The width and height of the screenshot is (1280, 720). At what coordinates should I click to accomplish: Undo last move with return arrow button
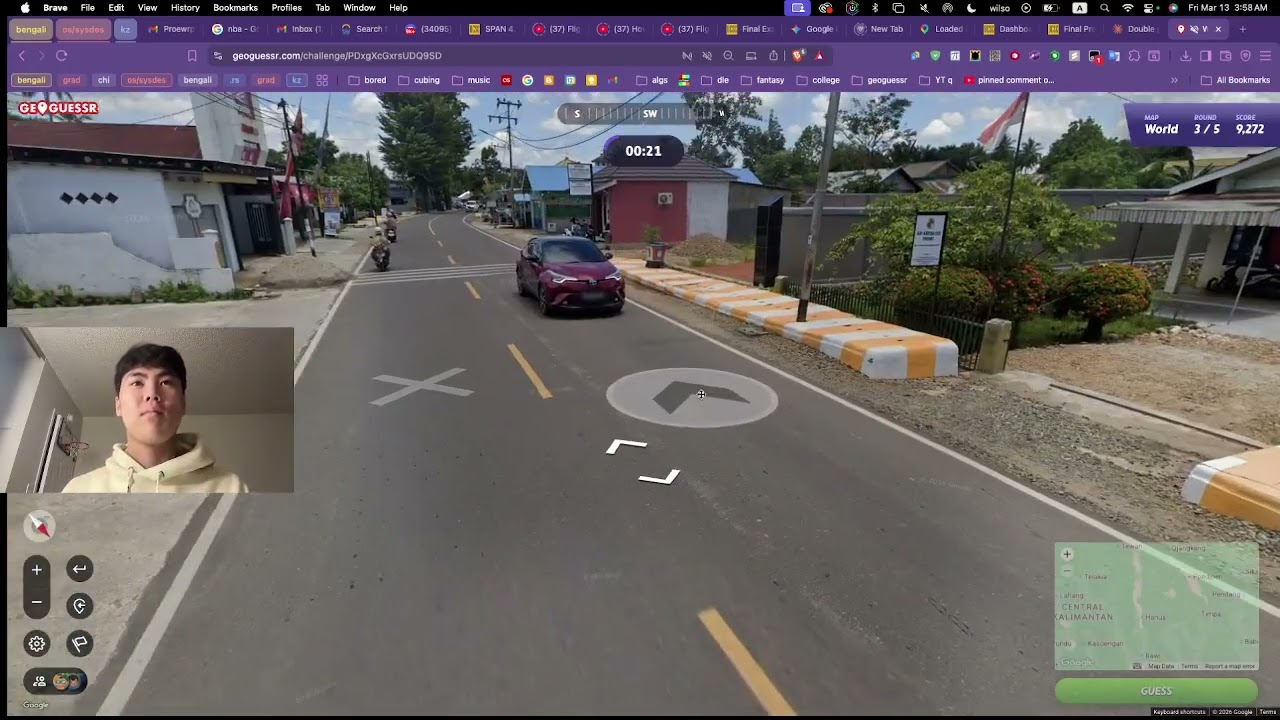(x=80, y=569)
